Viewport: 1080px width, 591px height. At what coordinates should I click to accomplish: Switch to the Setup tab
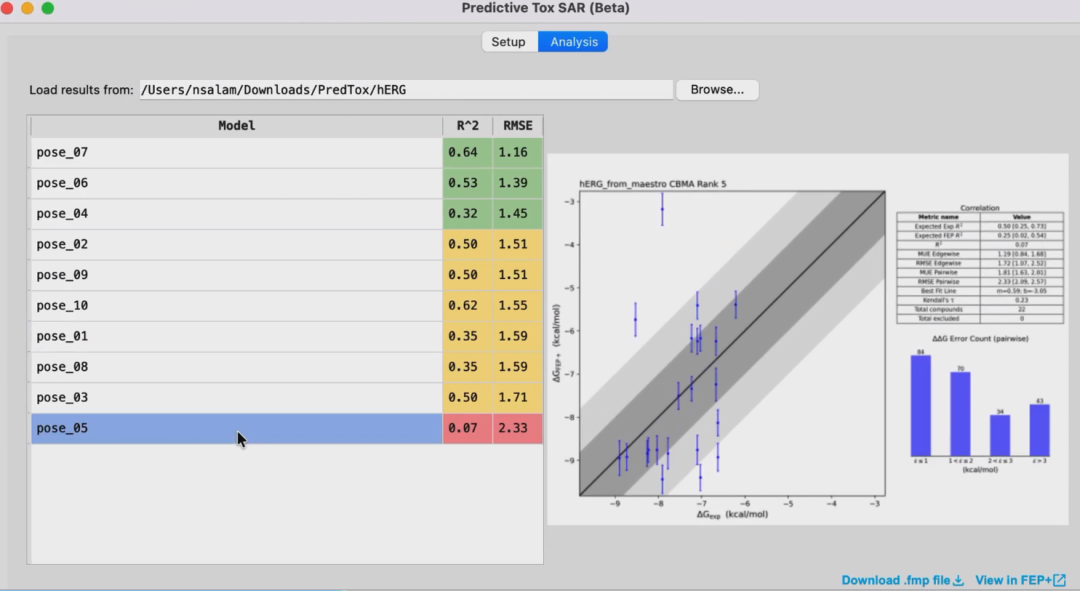(509, 42)
